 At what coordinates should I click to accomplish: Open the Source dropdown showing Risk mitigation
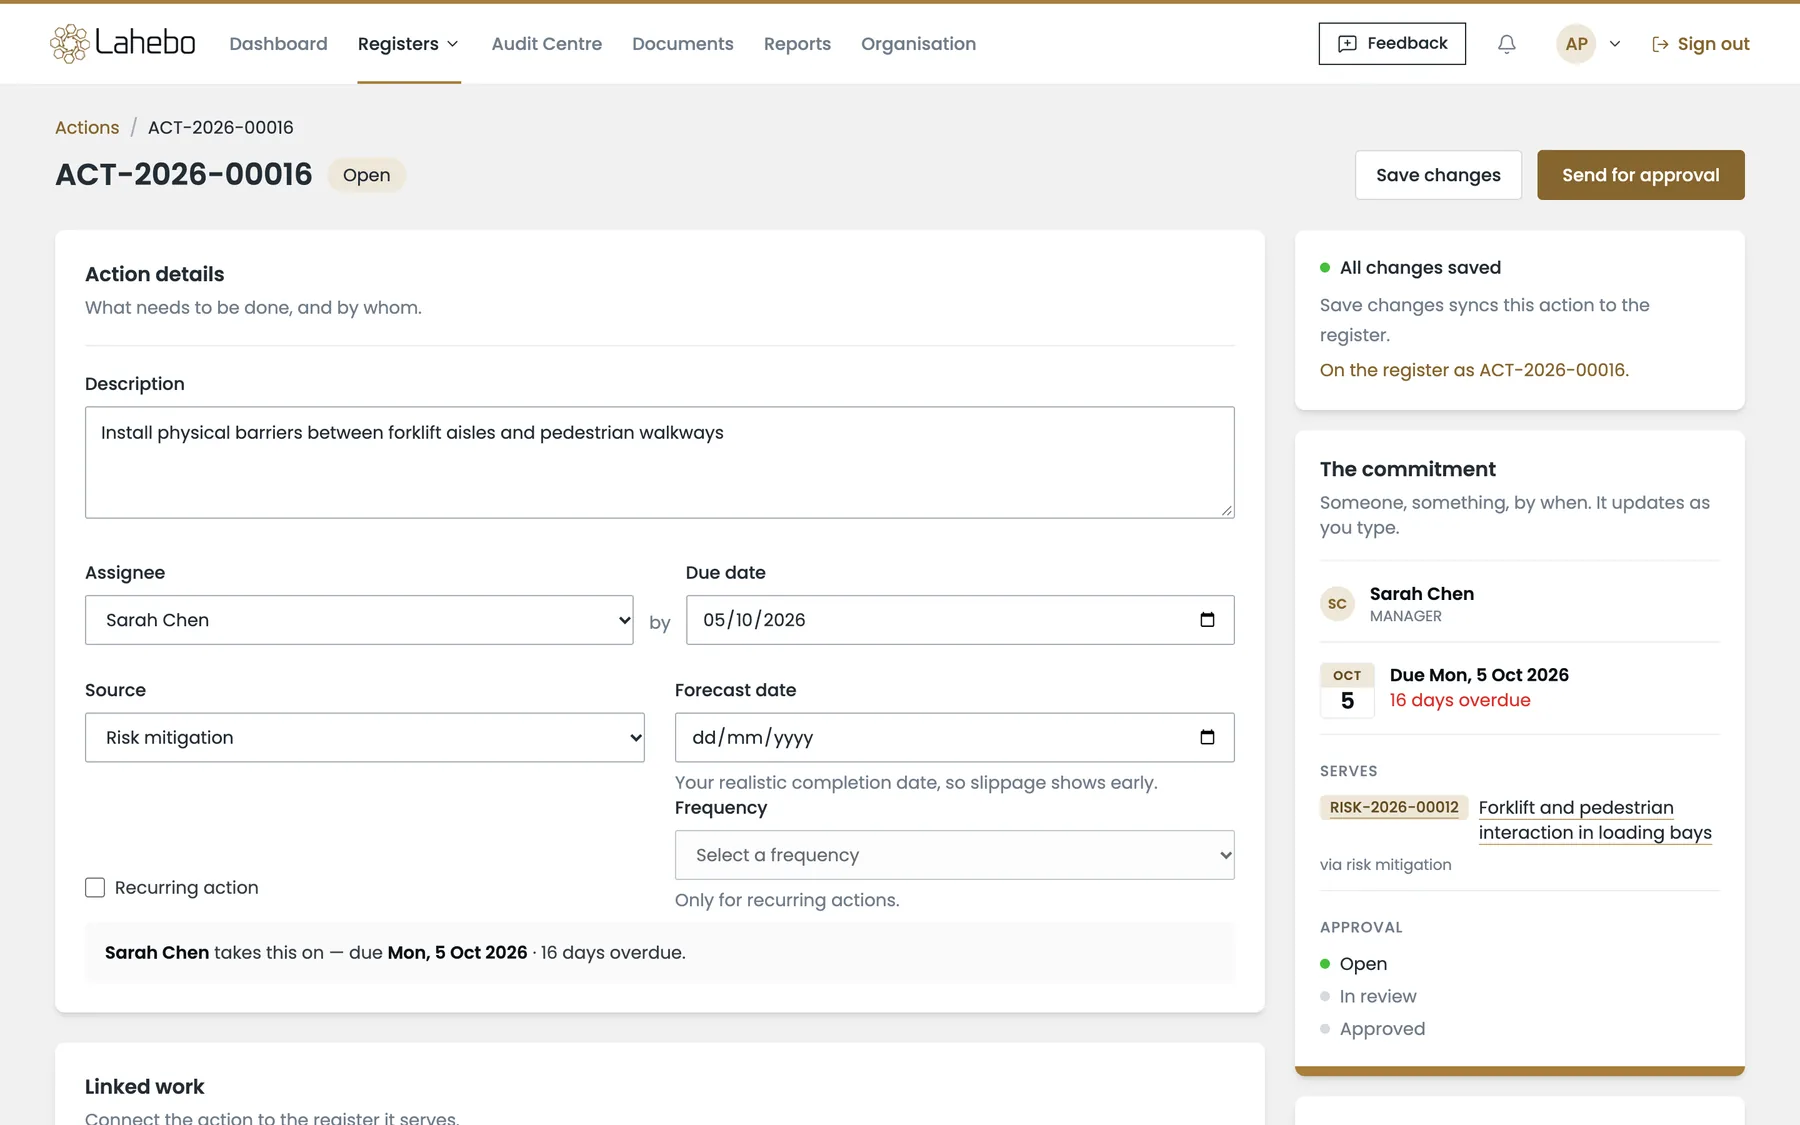365,737
